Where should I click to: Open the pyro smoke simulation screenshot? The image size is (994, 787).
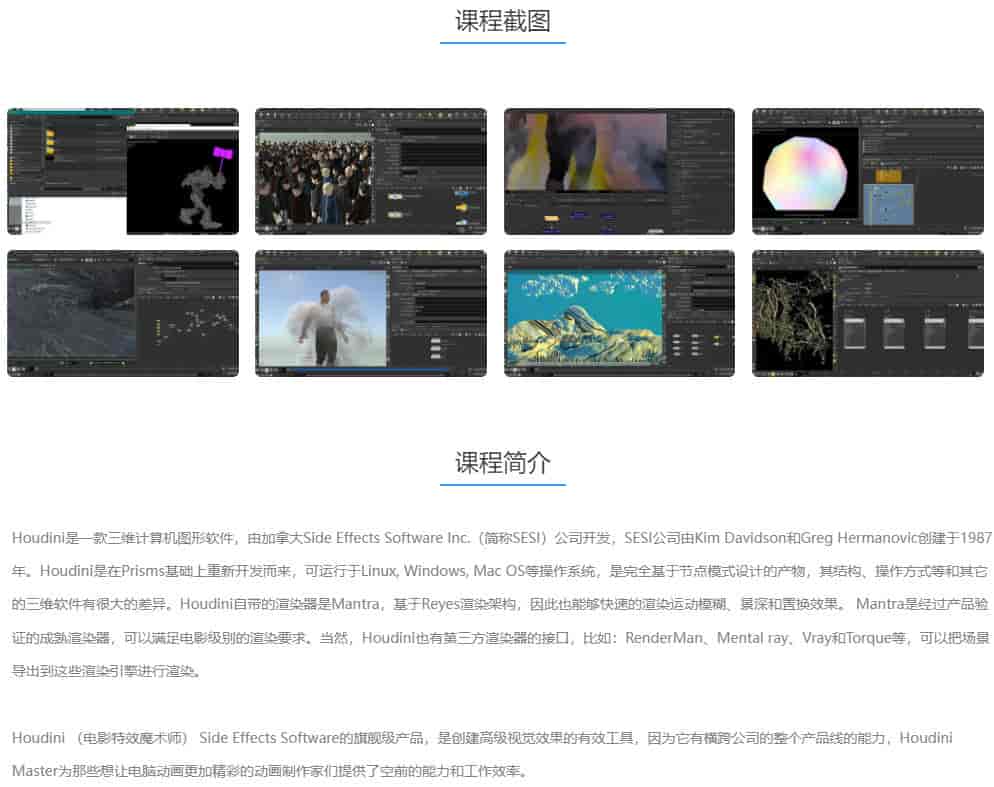618,170
